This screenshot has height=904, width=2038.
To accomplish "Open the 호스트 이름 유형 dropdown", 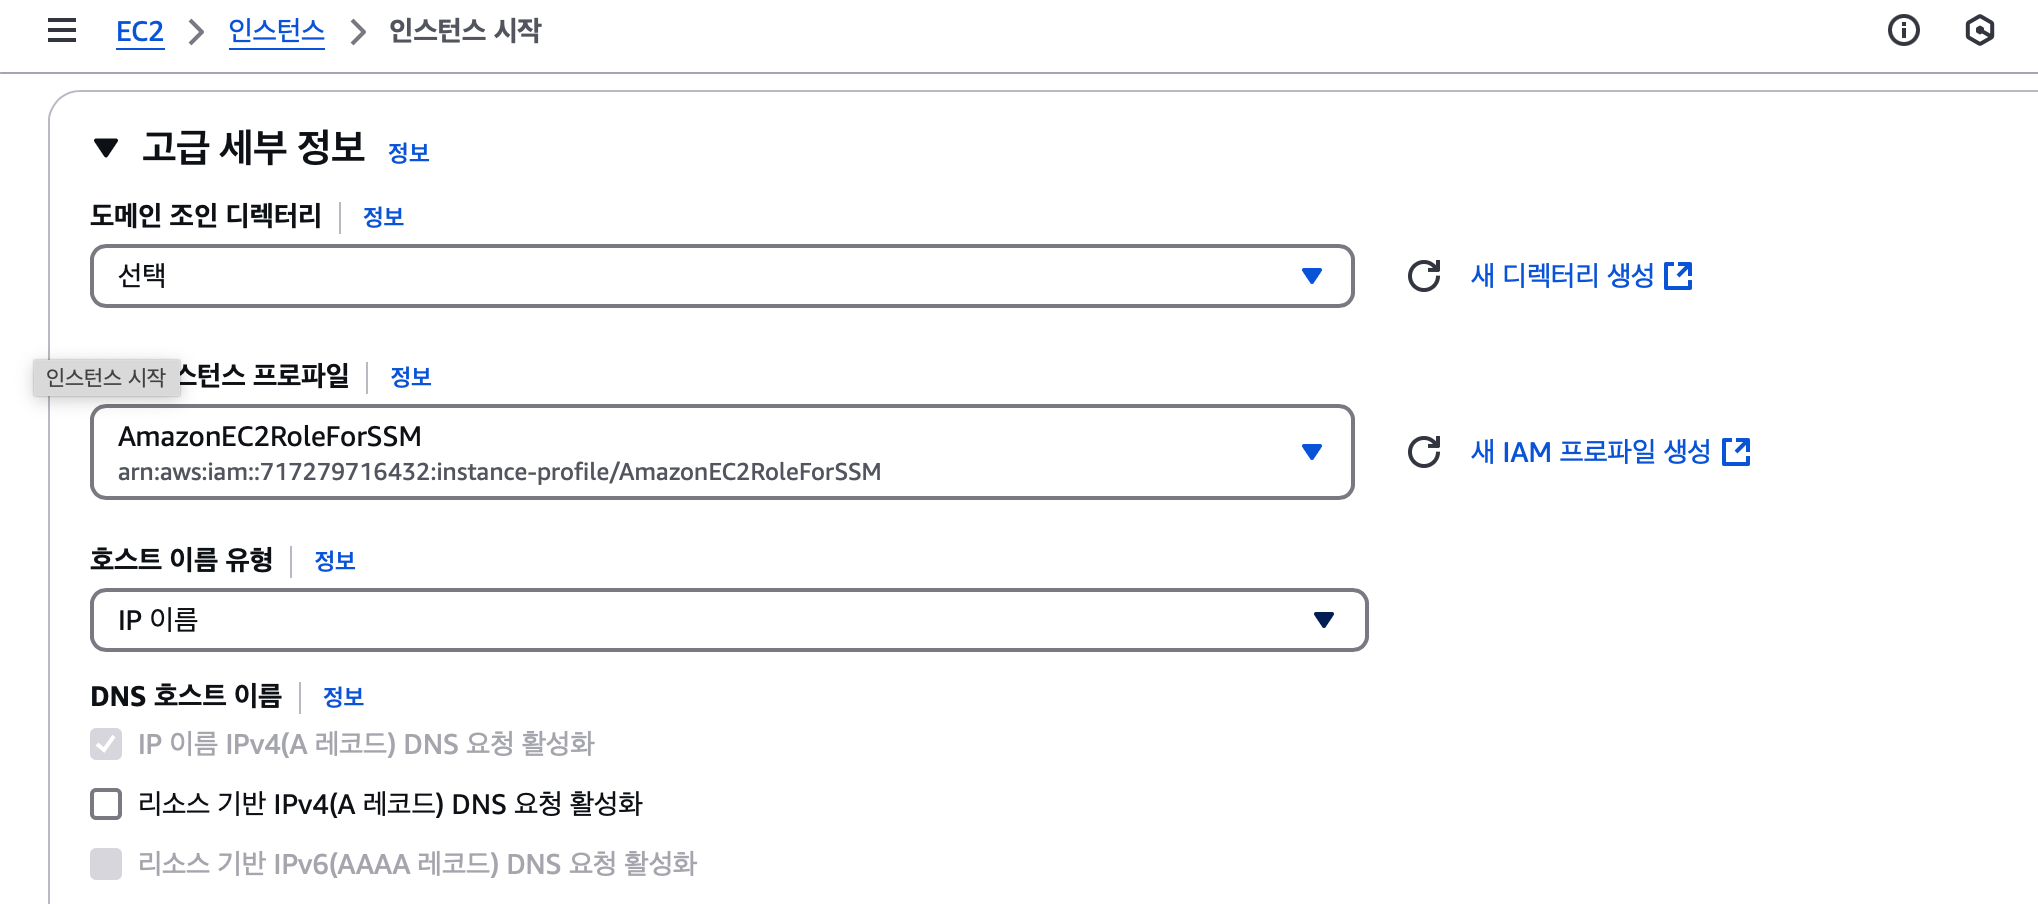I will point(728,620).
